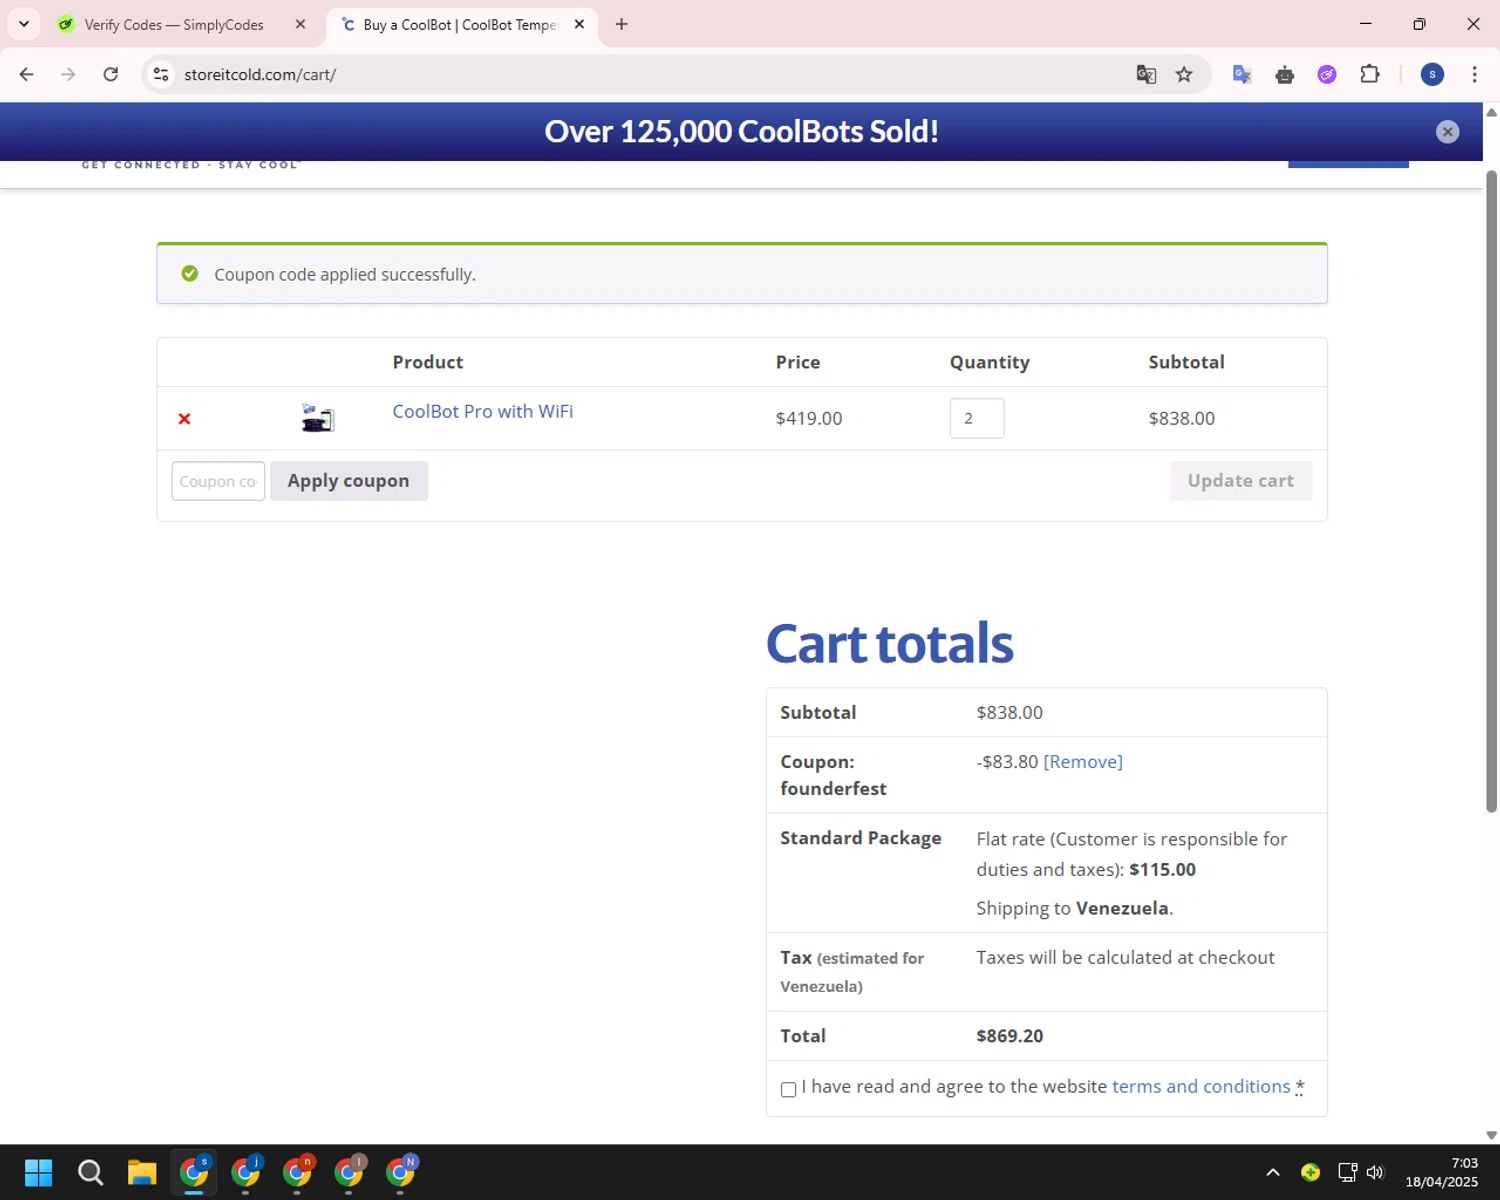Remove CoolBot Pro from cart via red X
Screen dimensions: 1500x1200
coord(184,419)
